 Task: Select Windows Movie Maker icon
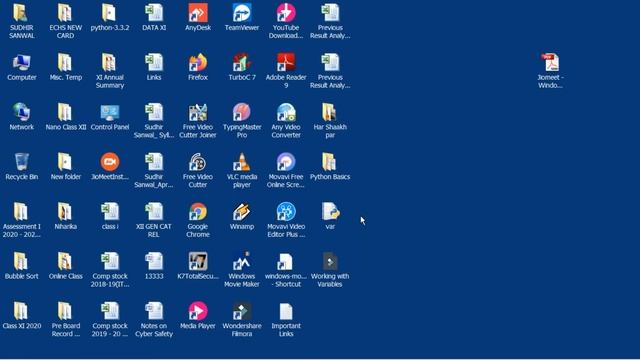pos(242,262)
